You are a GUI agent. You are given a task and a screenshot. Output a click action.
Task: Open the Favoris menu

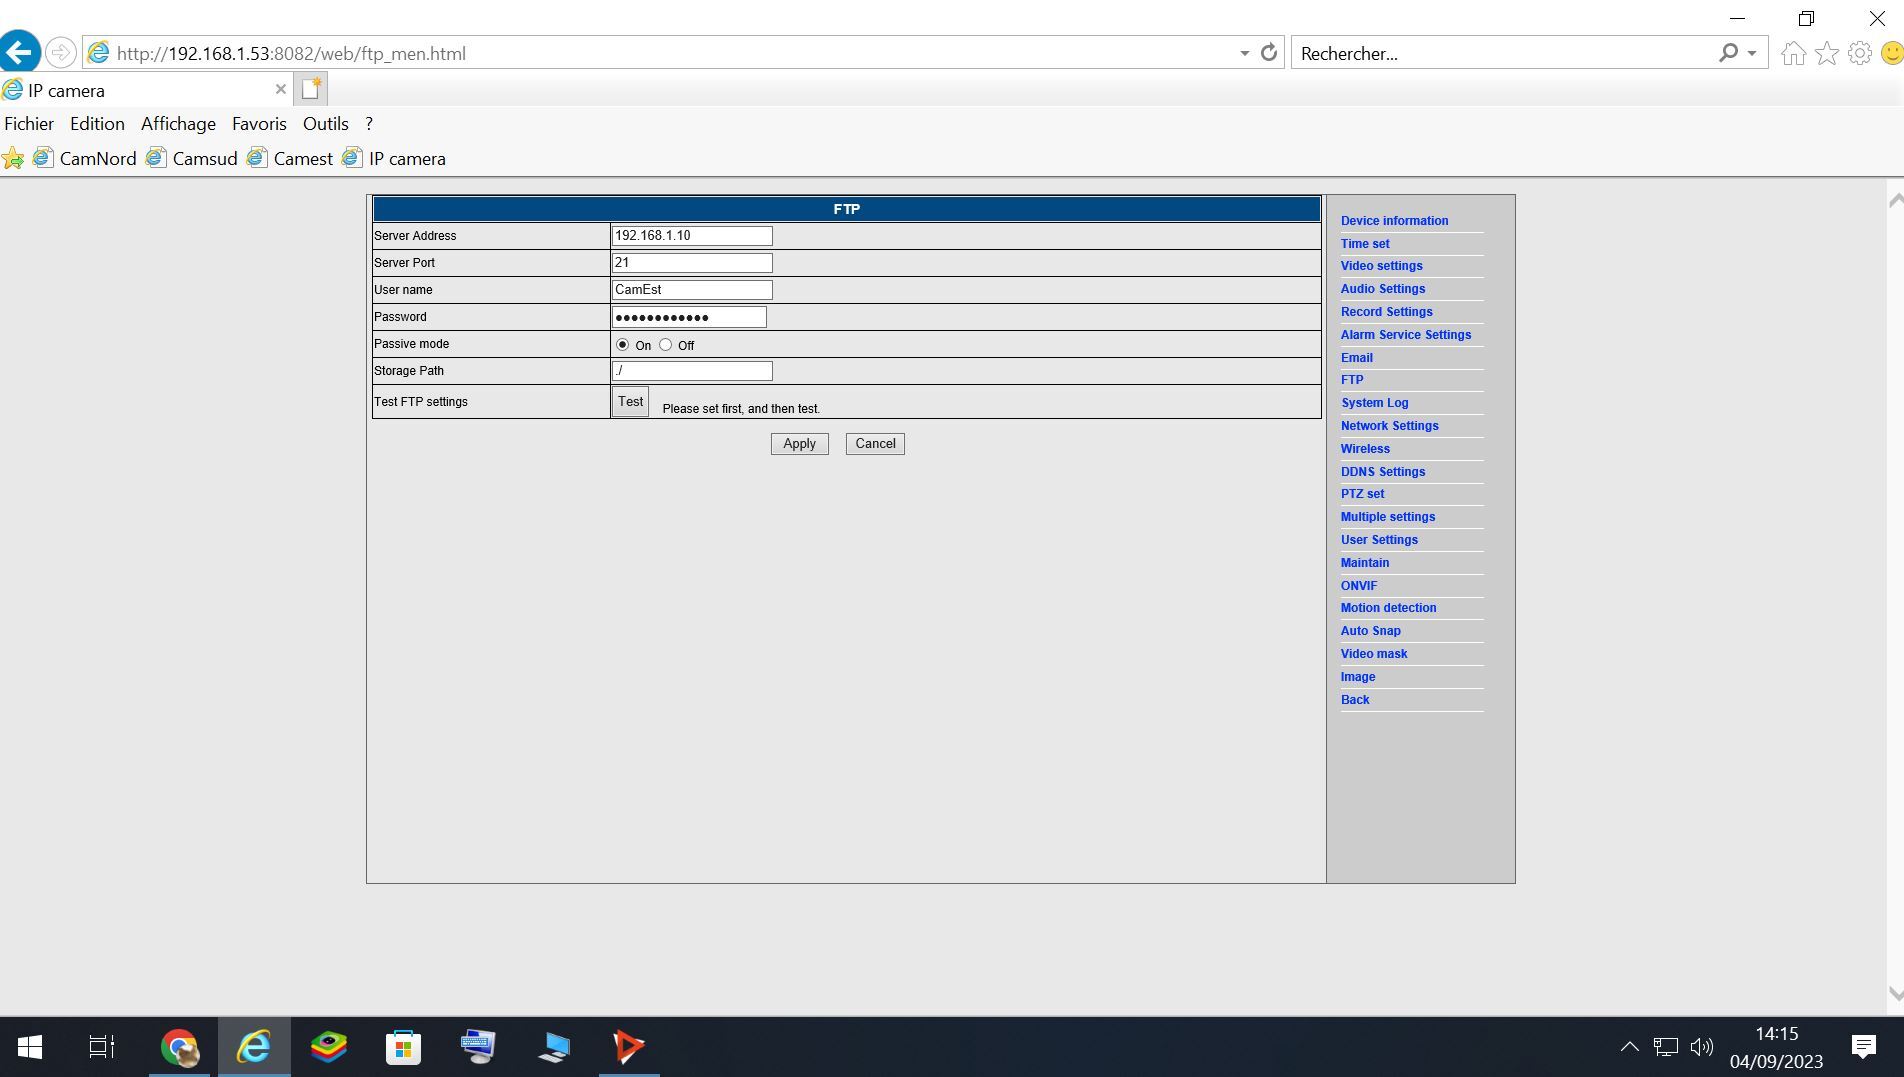tap(259, 124)
